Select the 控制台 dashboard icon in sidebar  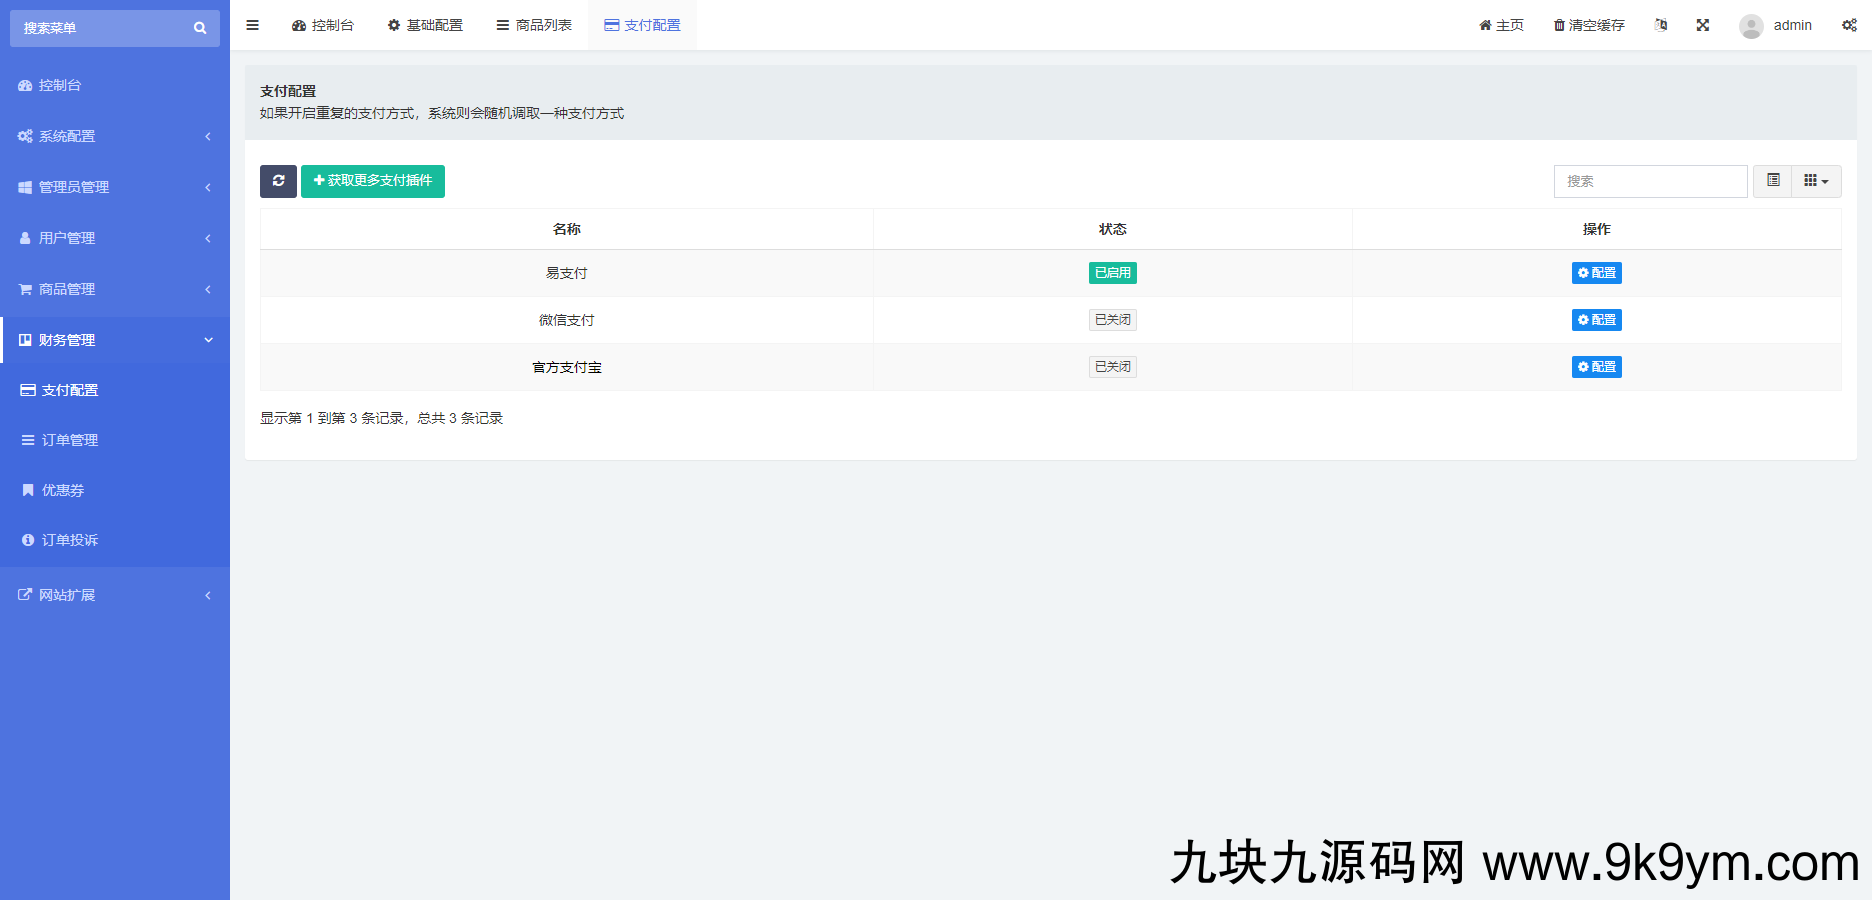[25, 85]
